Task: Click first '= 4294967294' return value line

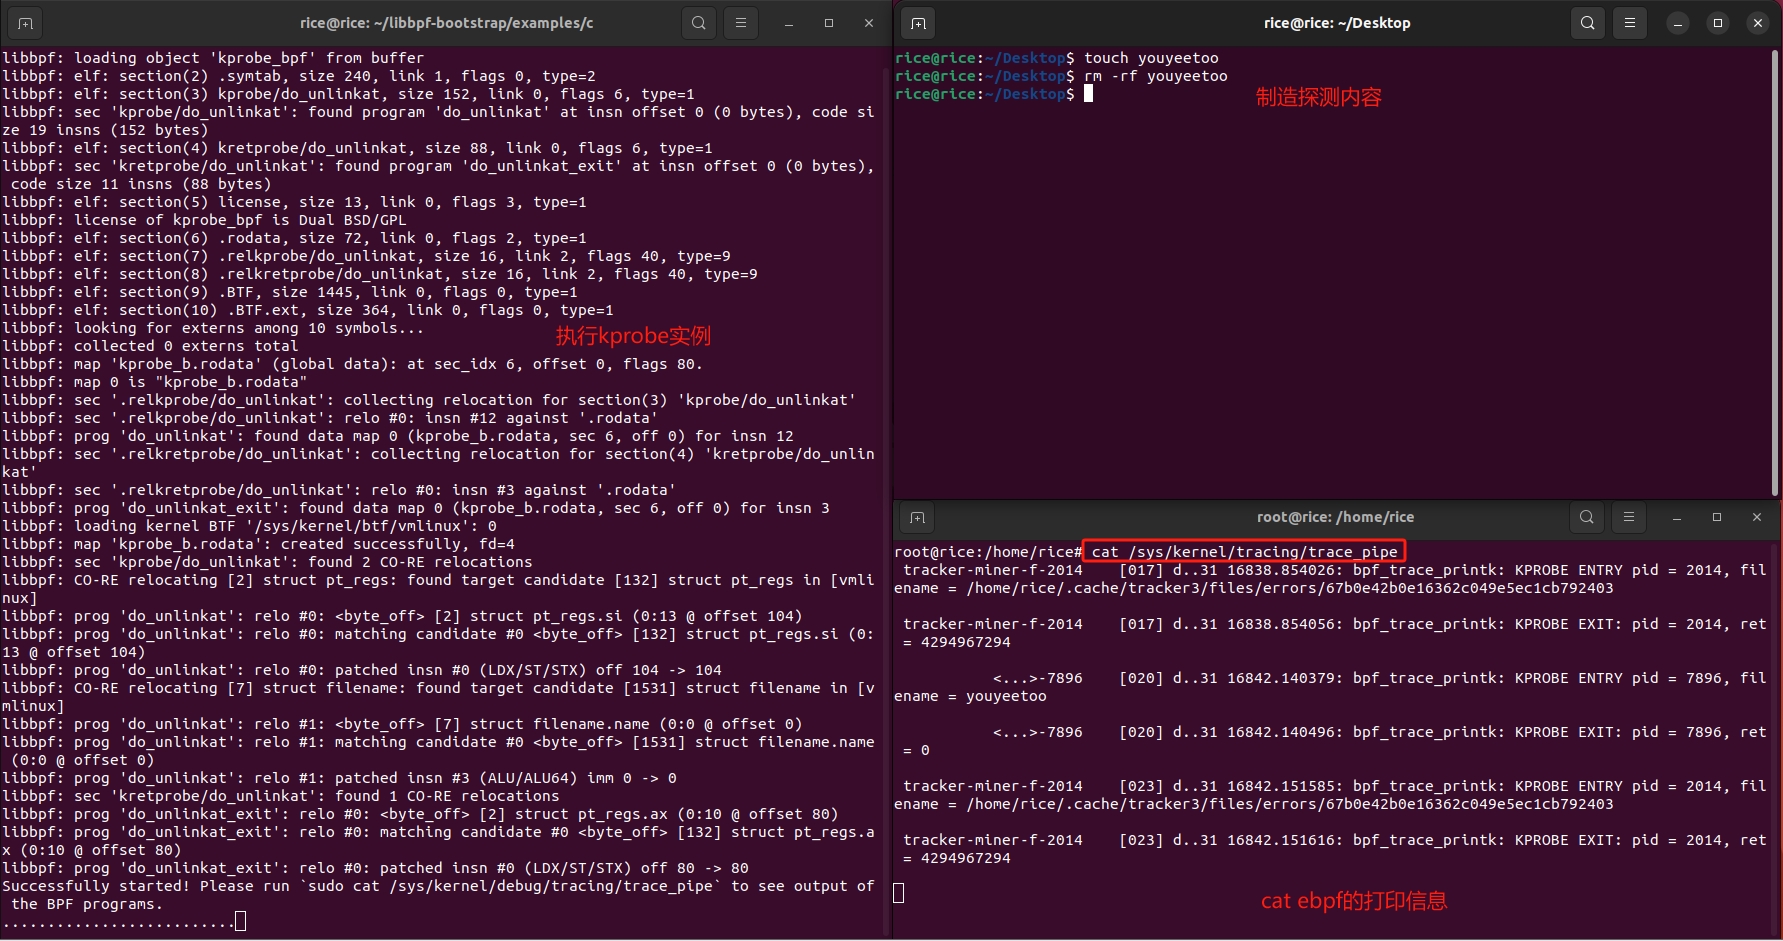Action: pyautogui.click(x=956, y=642)
